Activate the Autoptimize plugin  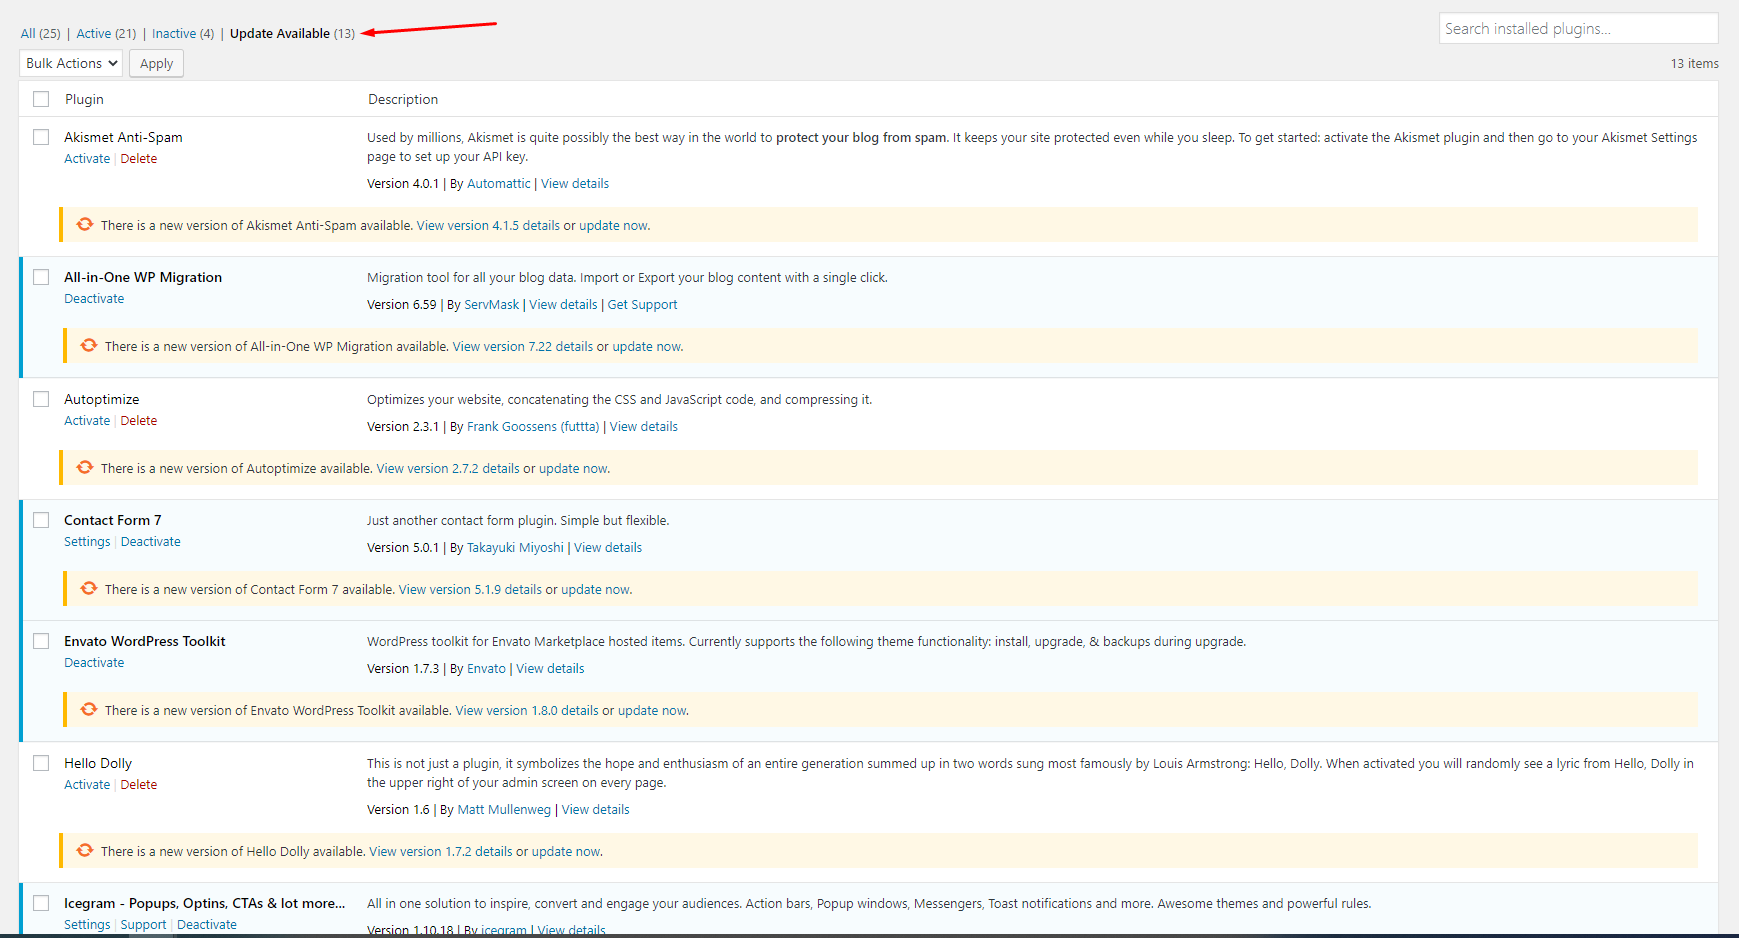pyautogui.click(x=87, y=421)
